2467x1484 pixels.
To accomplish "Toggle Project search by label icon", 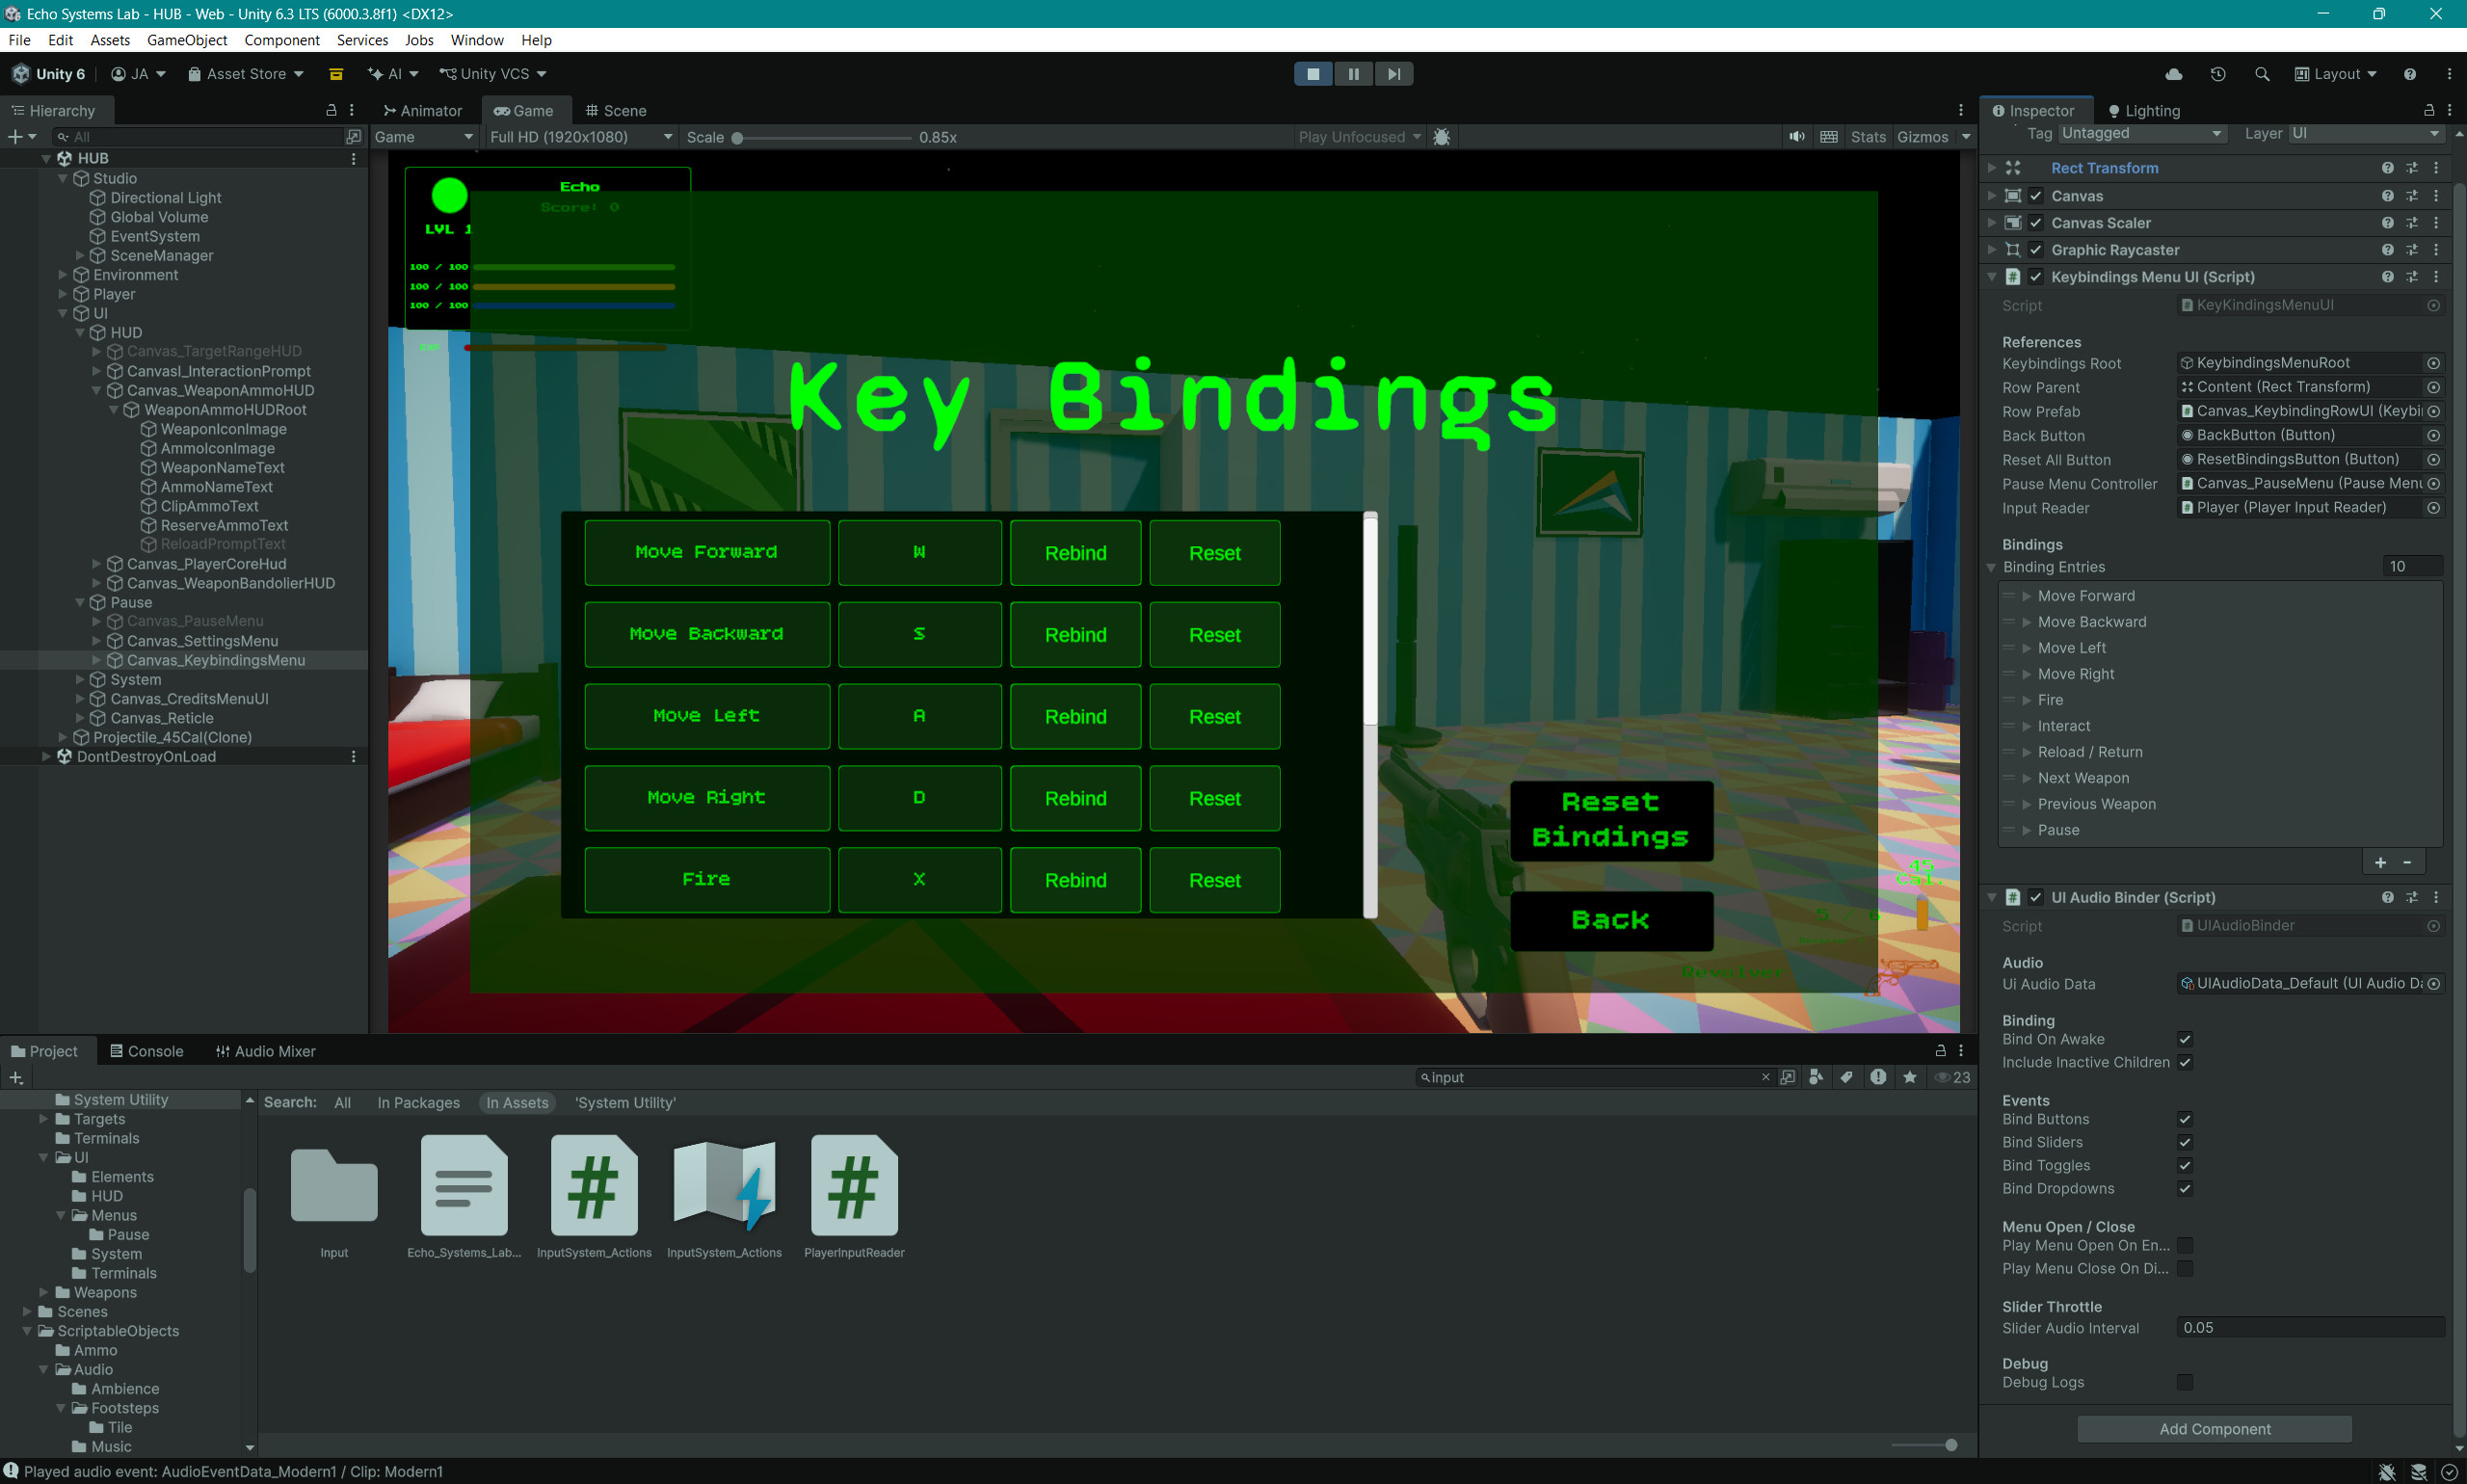I will pyautogui.click(x=1847, y=1077).
